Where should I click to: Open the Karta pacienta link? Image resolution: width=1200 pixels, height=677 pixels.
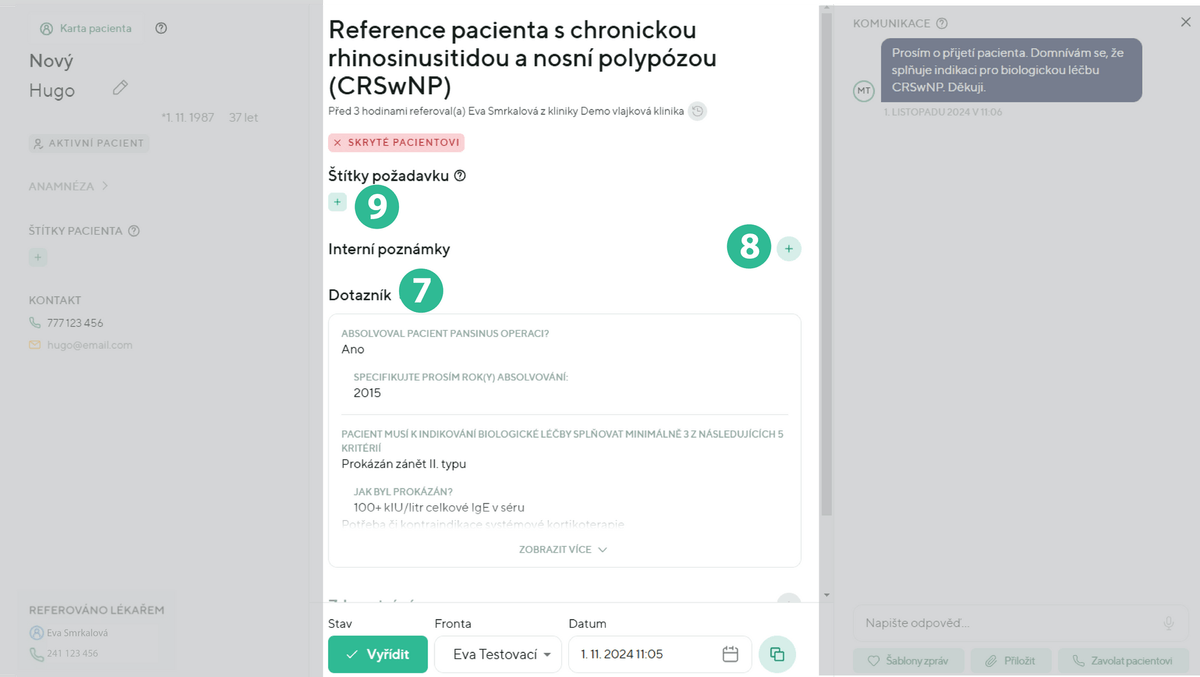(86, 28)
